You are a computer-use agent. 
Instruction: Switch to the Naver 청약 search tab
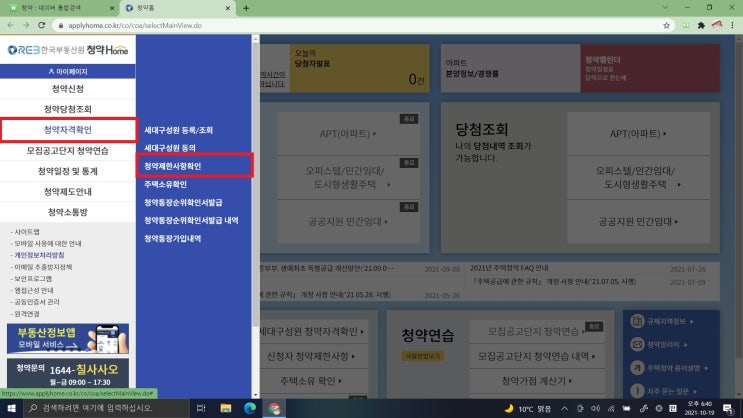click(x=60, y=8)
